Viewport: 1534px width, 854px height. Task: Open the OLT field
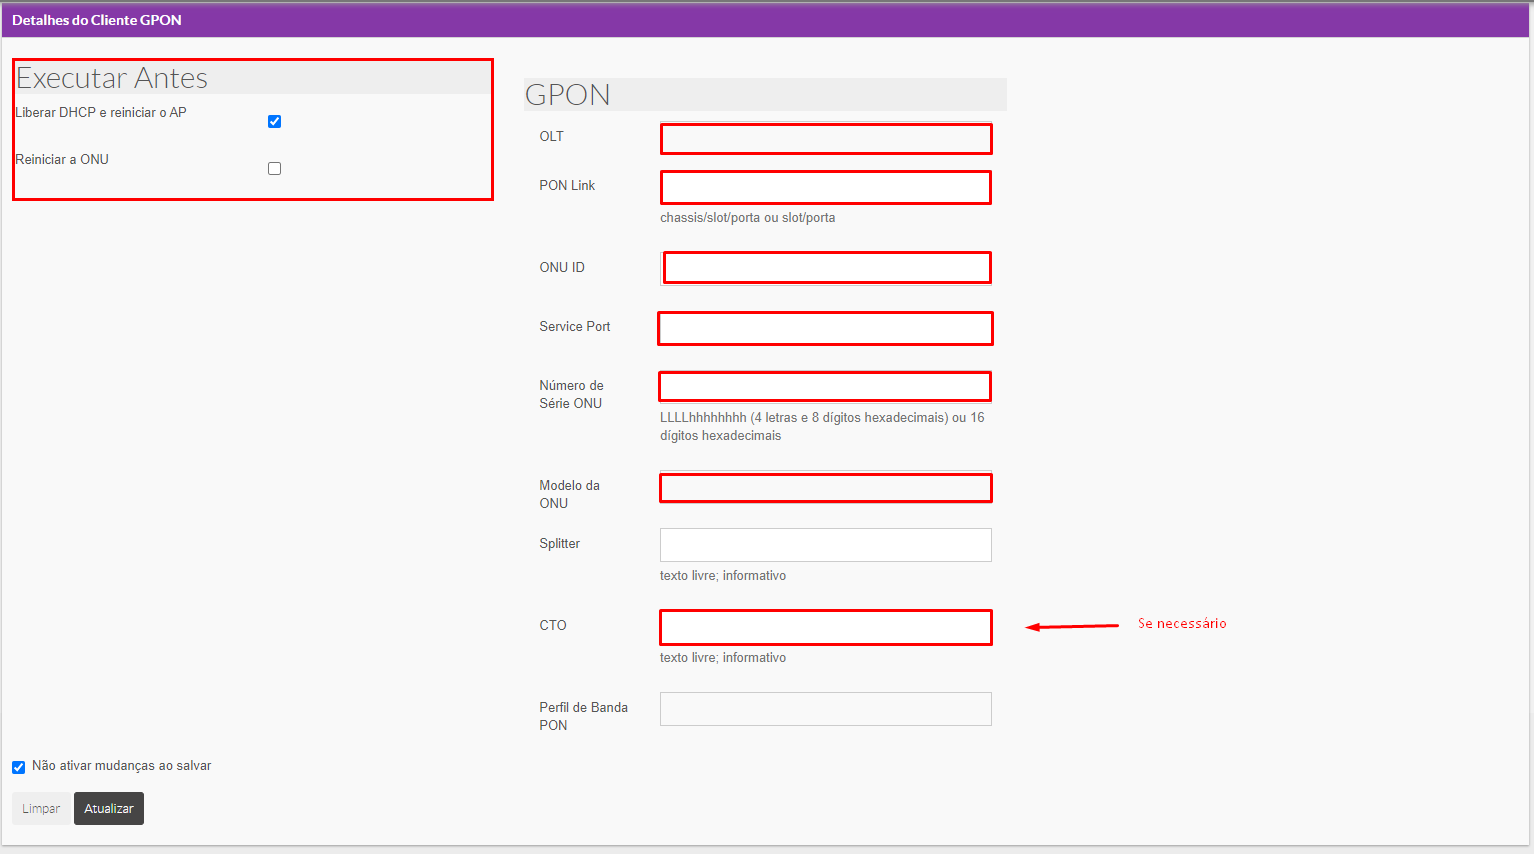826,139
